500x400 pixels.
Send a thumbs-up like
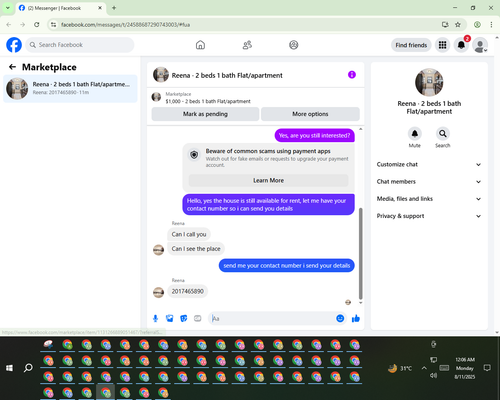pyautogui.click(x=356, y=318)
